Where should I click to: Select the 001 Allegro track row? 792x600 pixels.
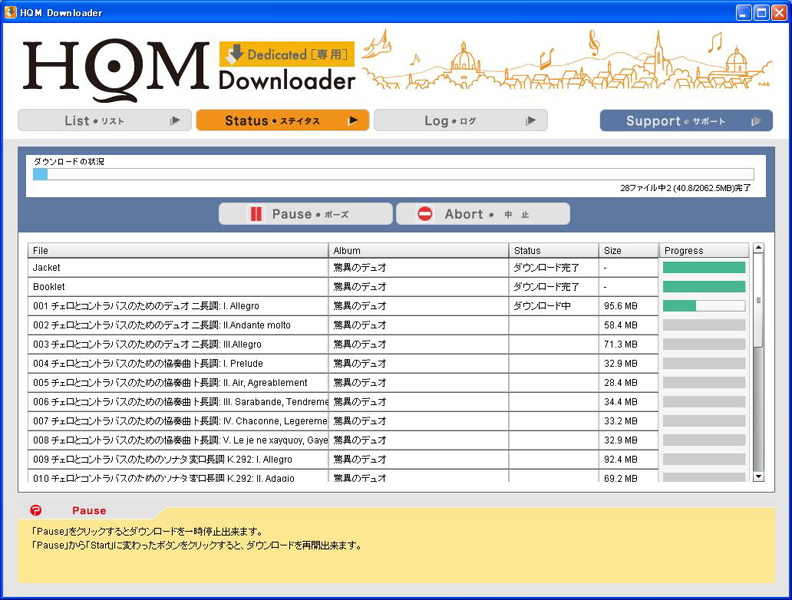click(x=178, y=306)
